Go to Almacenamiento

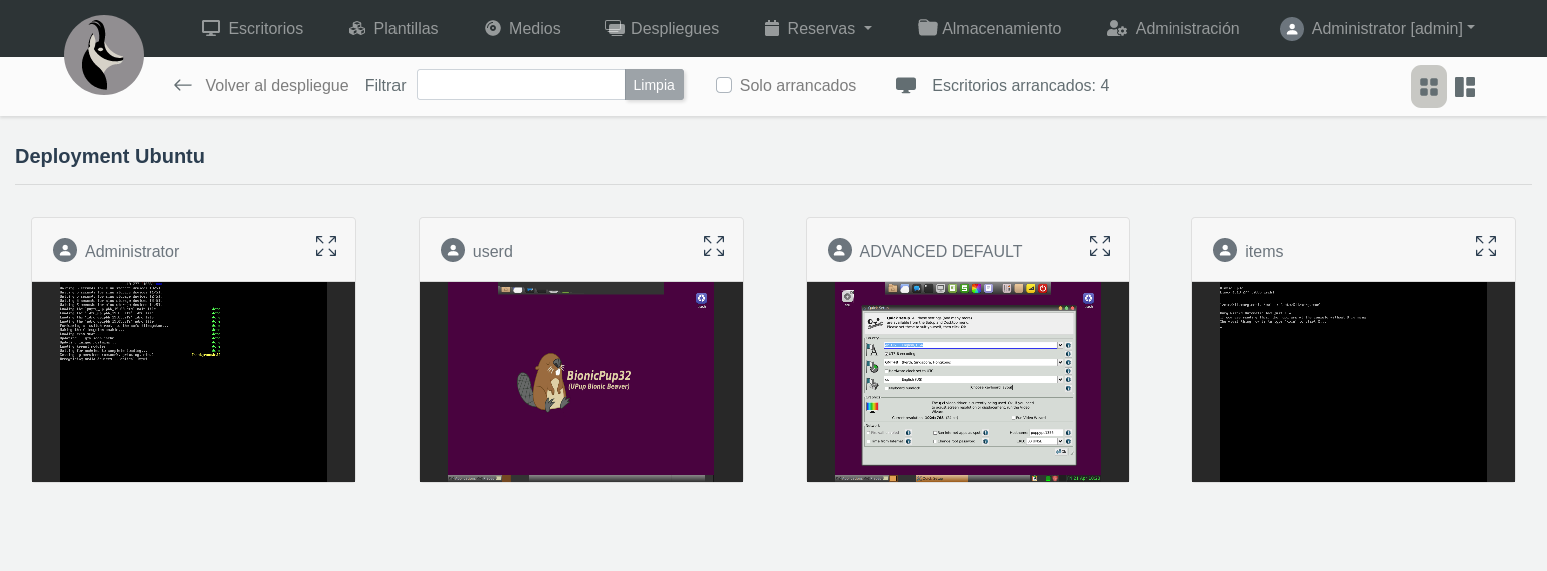(989, 28)
